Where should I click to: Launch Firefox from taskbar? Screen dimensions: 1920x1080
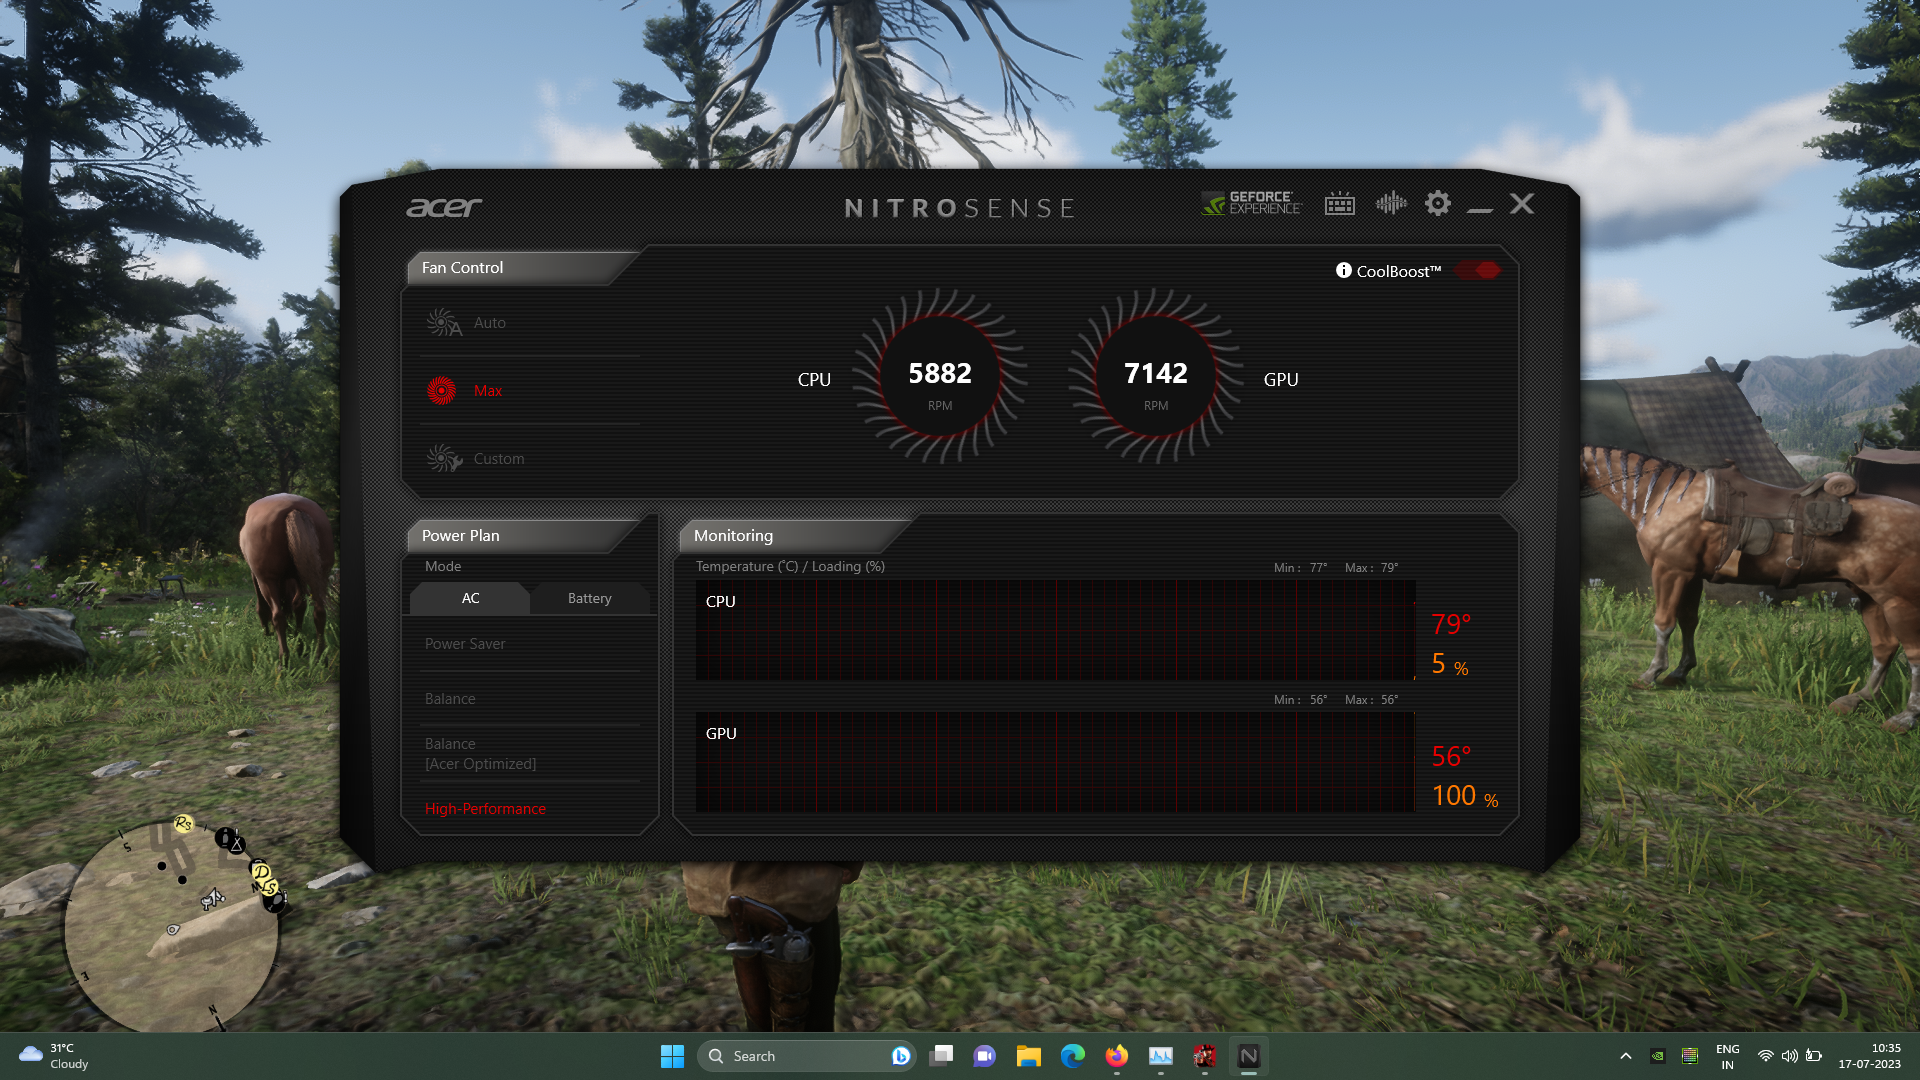point(1117,1056)
